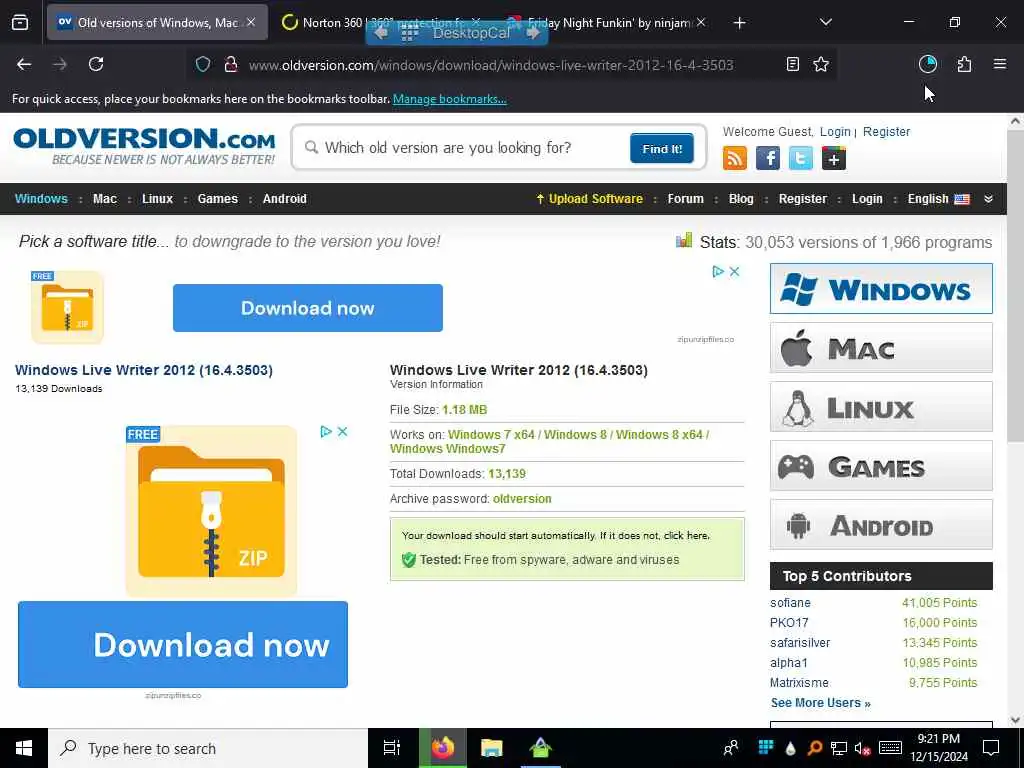Image resolution: width=1024 pixels, height=768 pixels.
Task: Select the Android platform tile in sidebar
Action: pos(881,525)
